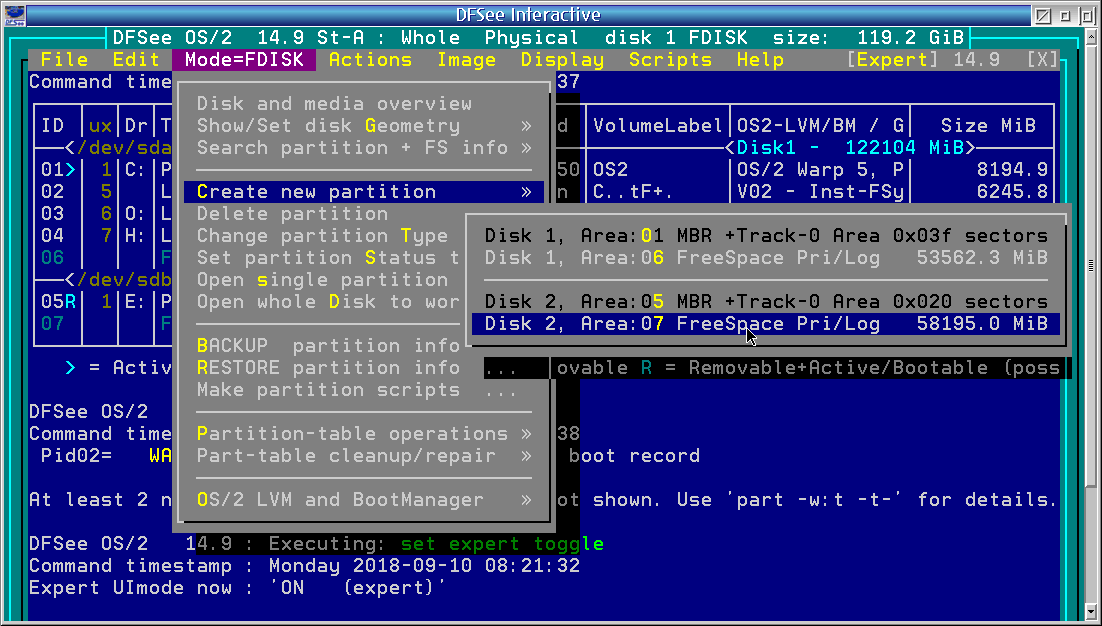Click the scrollbar down arrow
The image size is (1102, 626).
[x=1091, y=611]
